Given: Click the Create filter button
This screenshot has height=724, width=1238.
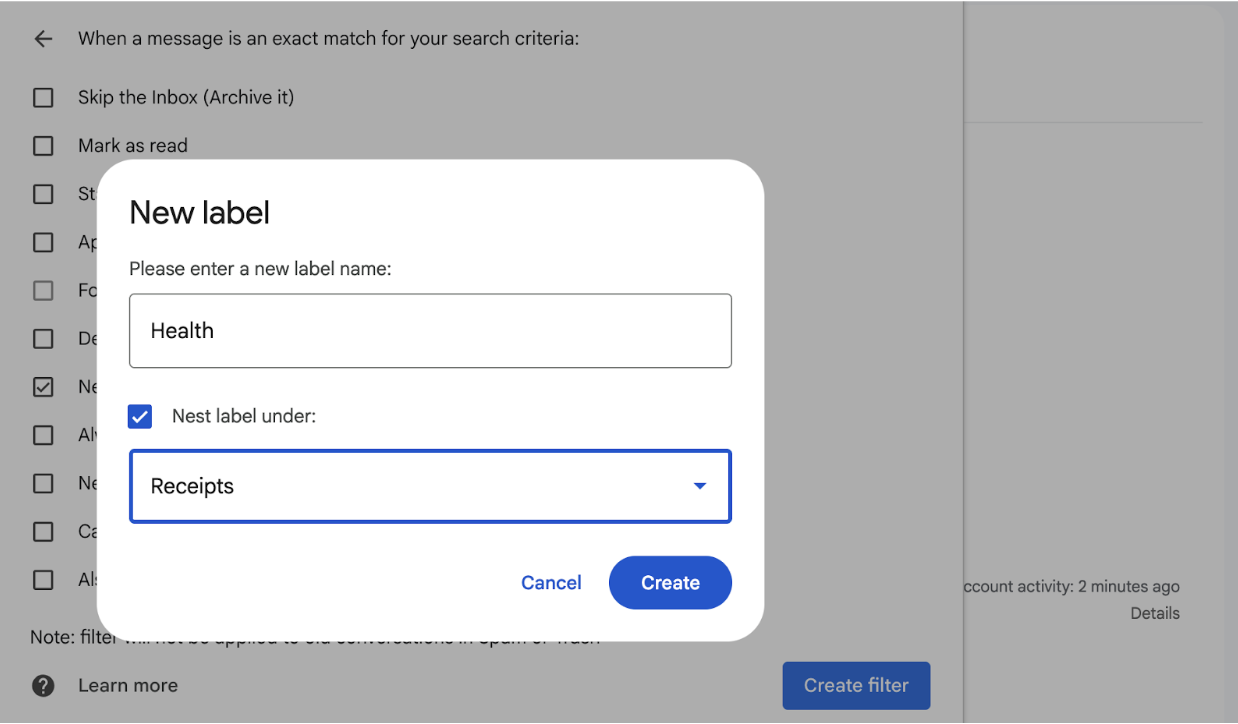Looking at the screenshot, I should click(x=856, y=686).
